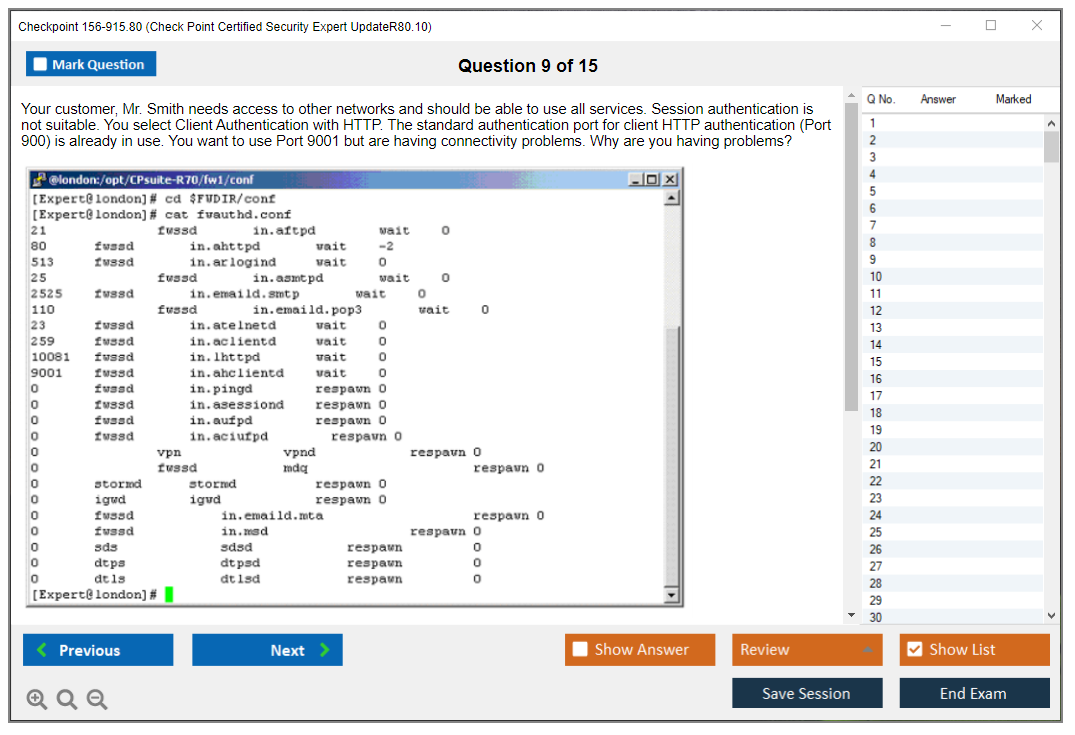Image resolution: width=1075 pixels, height=735 pixels.
Task: Click the zoom out magnifier icon
Action: (97, 699)
